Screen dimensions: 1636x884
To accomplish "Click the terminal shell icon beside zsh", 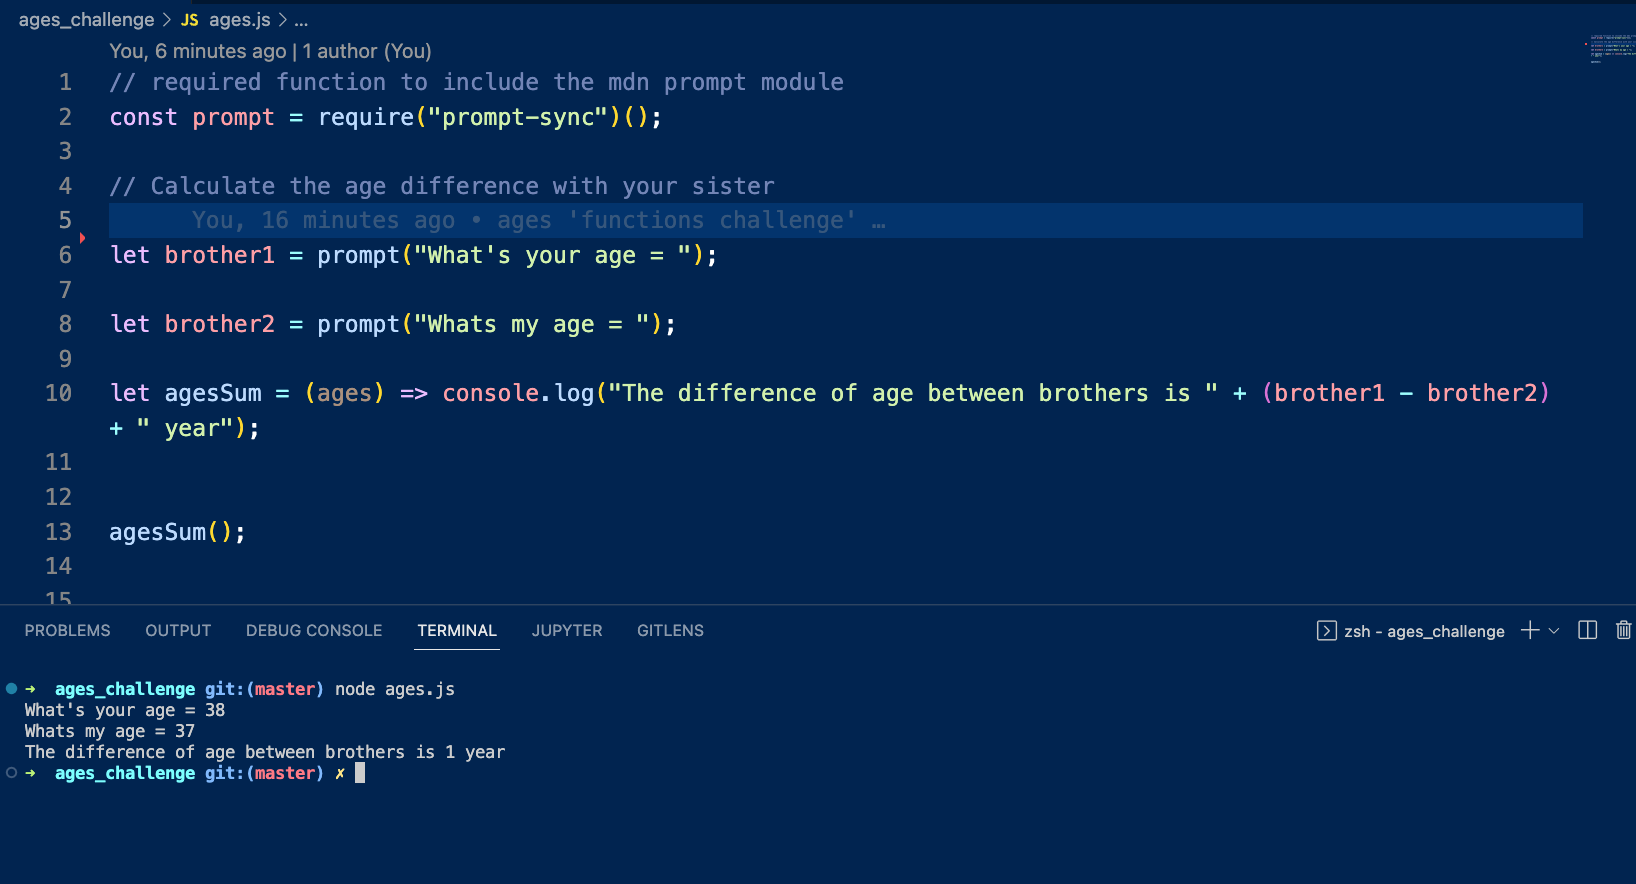I will coord(1326,630).
